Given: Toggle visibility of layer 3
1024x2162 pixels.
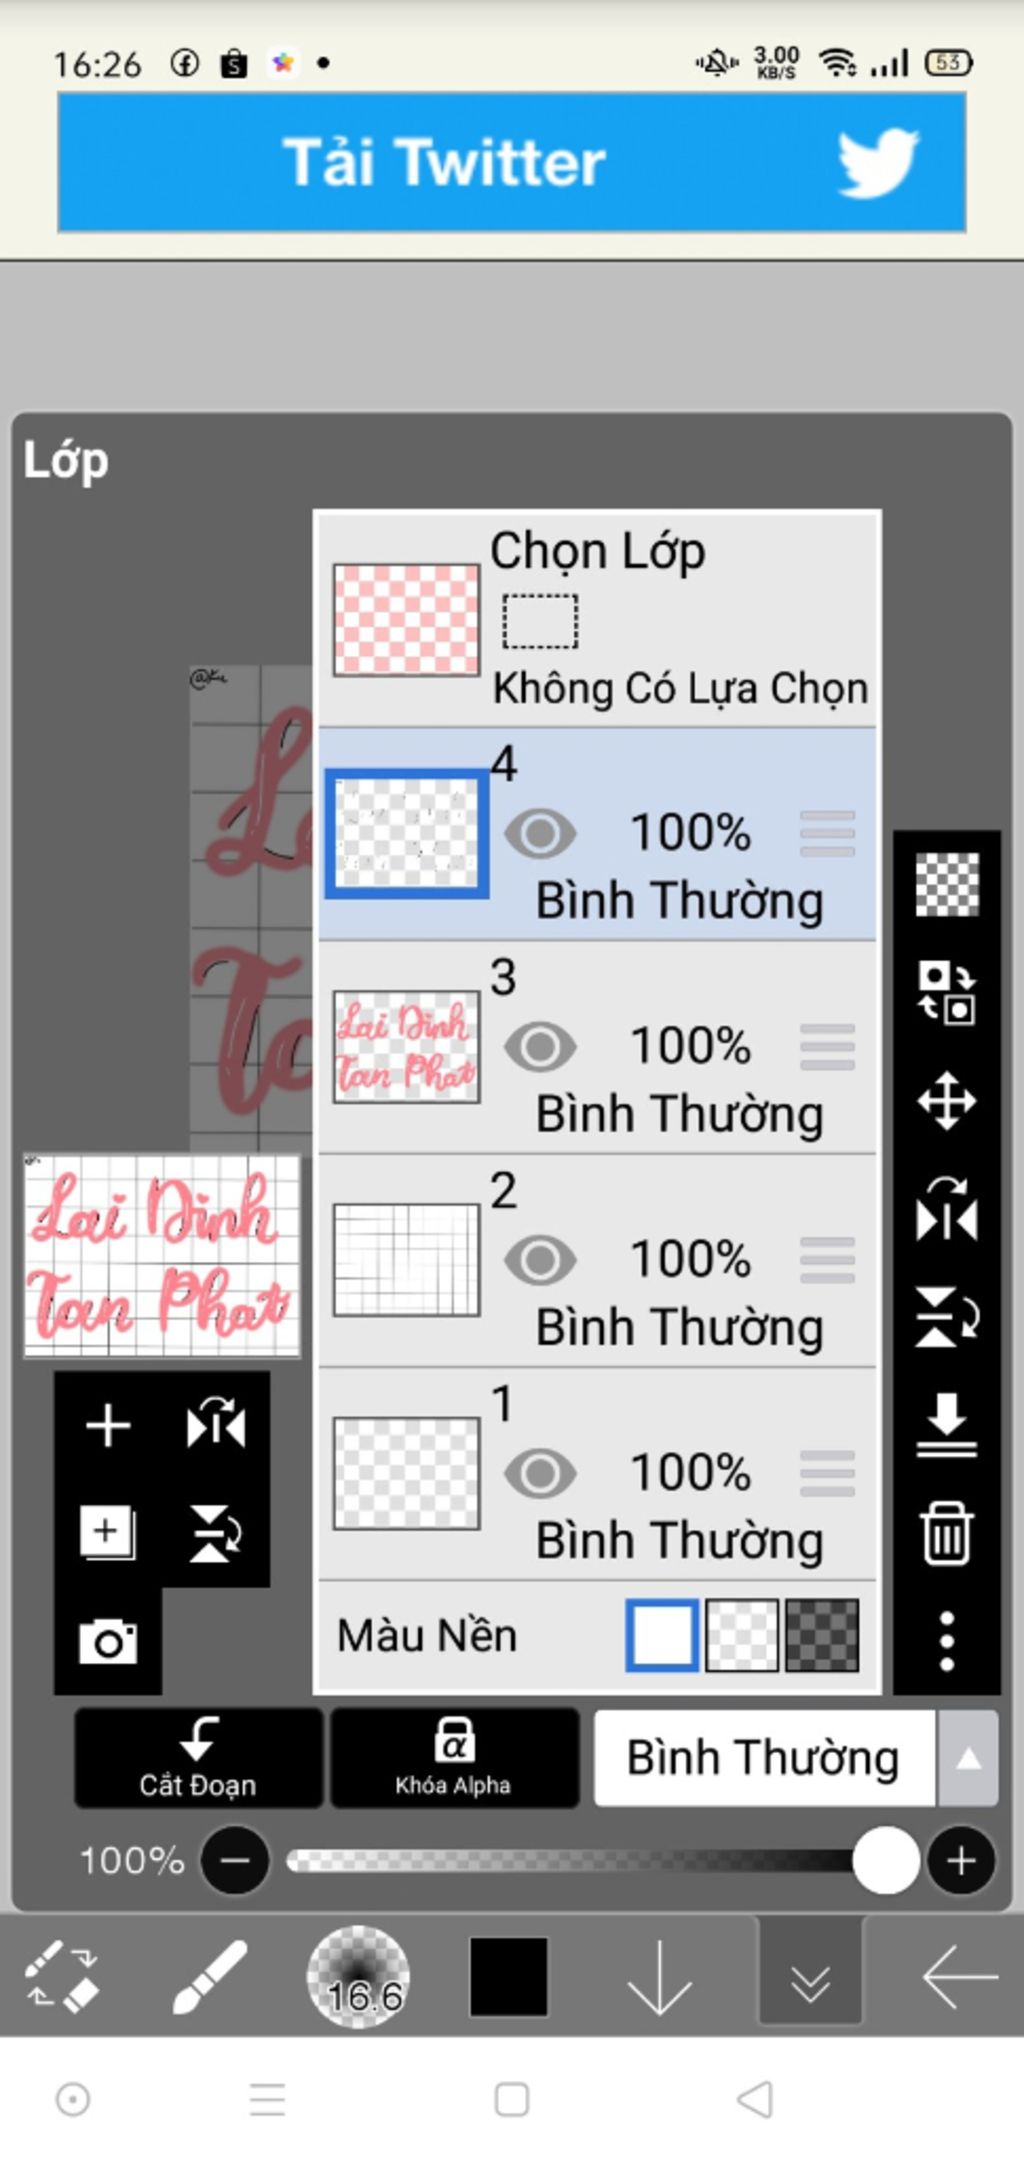Looking at the screenshot, I should click(540, 1047).
